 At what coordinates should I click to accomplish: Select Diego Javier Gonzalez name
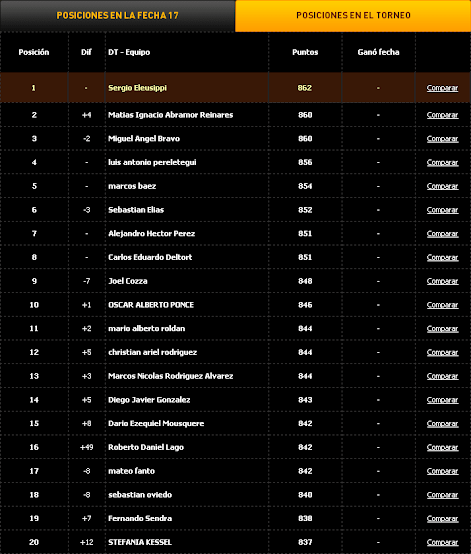point(149,400)
